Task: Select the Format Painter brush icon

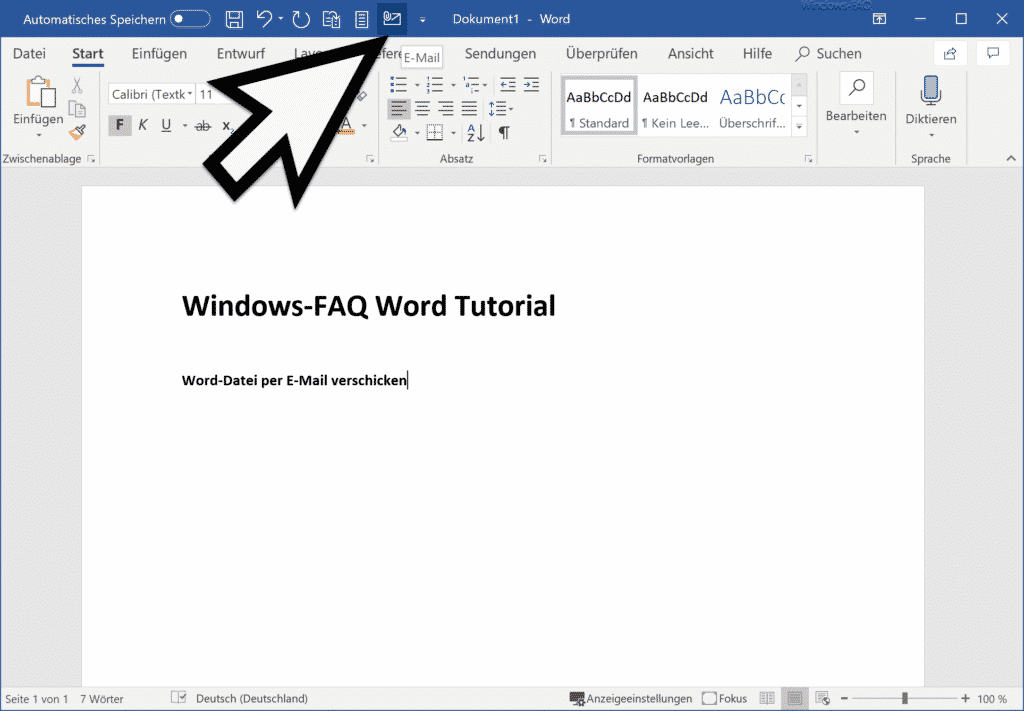Action: pyautogui.click(x=78, y=133)
